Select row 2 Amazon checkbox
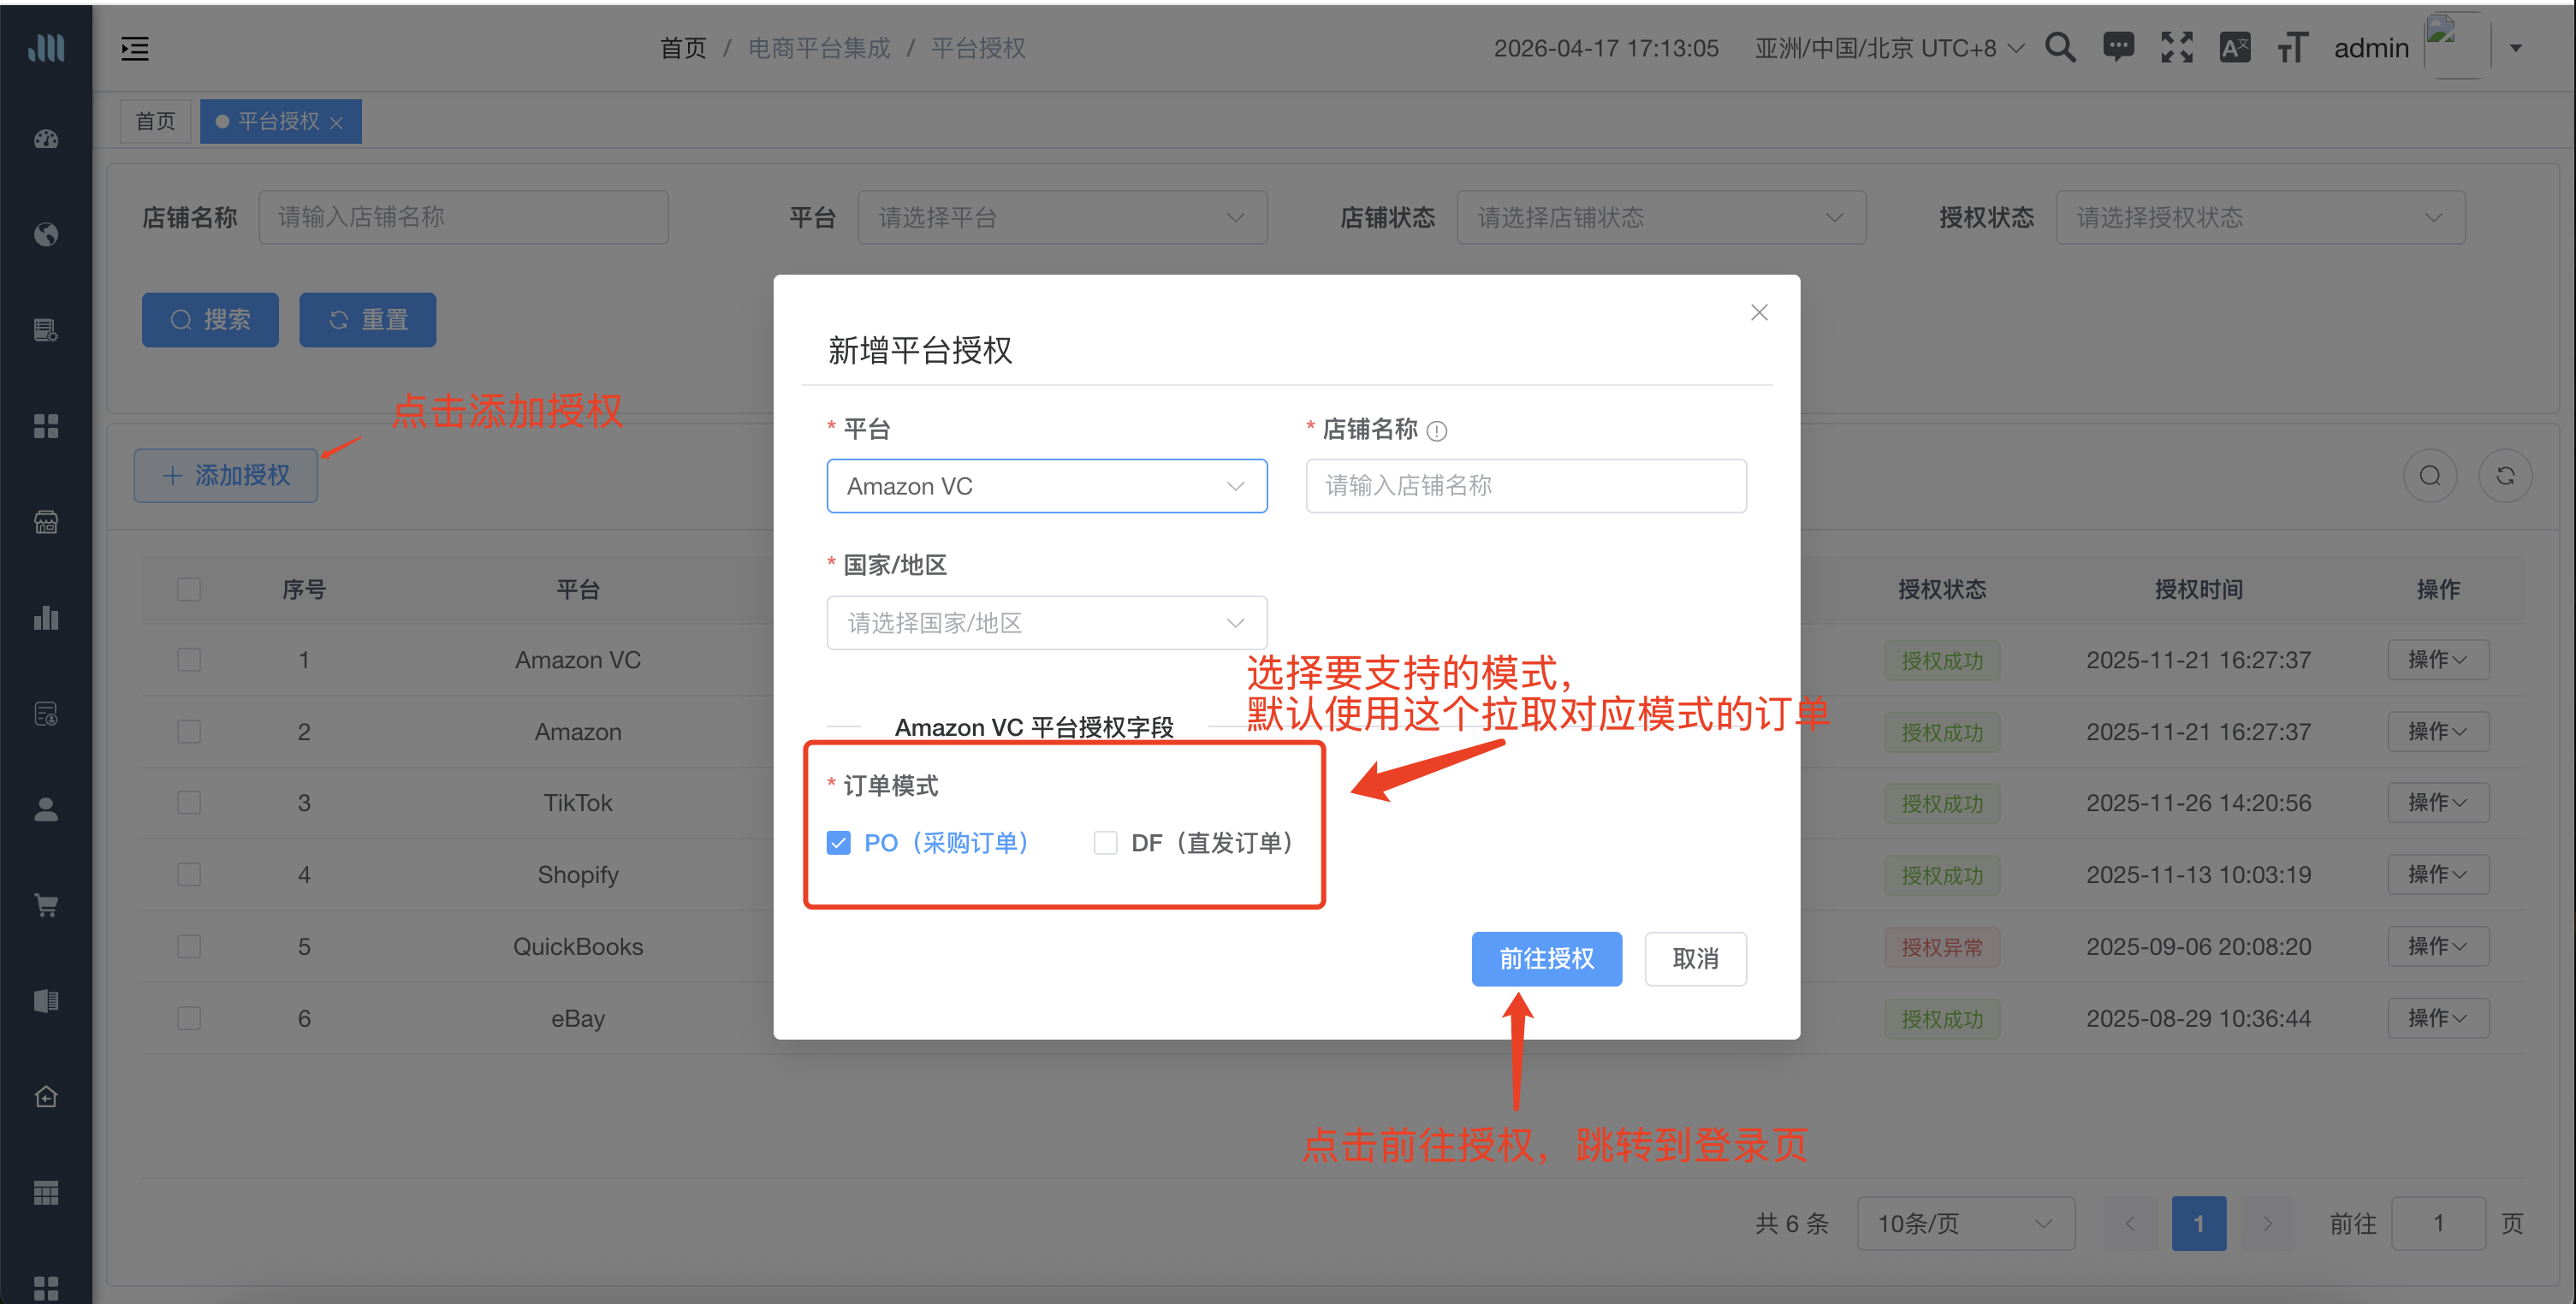This screenshot has height=1304, width=2576. [189, 732]
